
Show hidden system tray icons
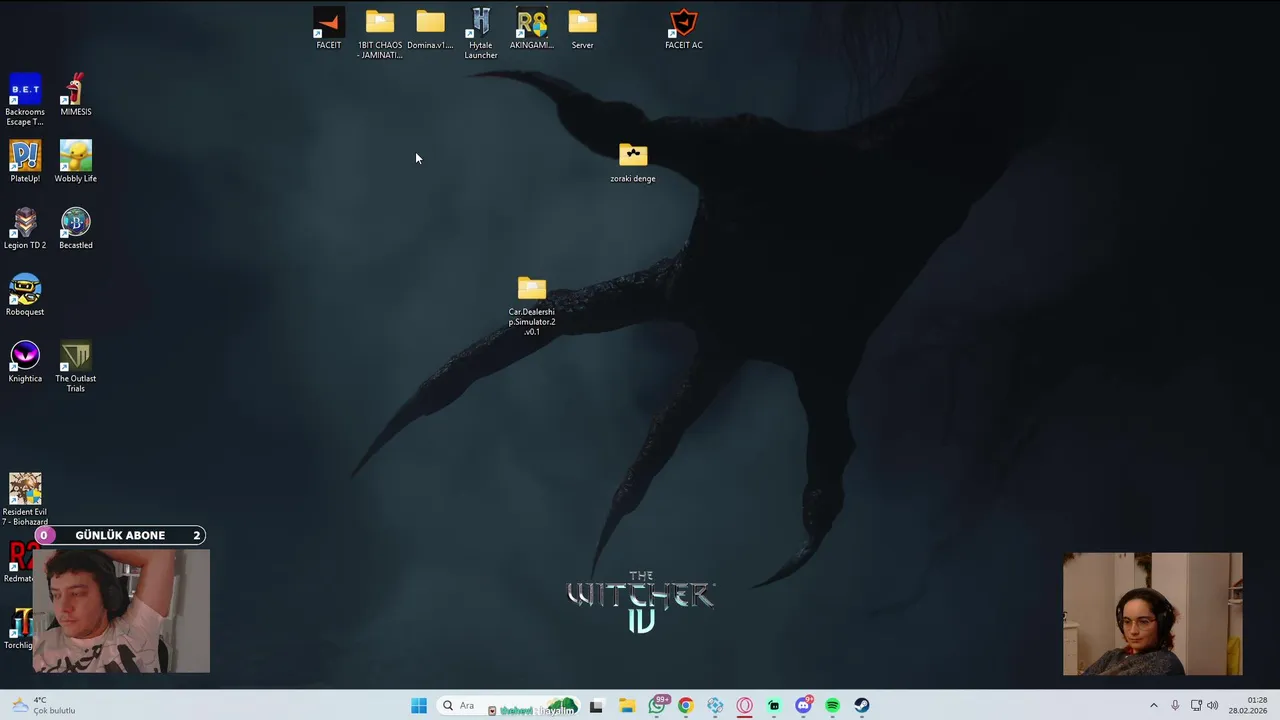tap(1153, 705)
